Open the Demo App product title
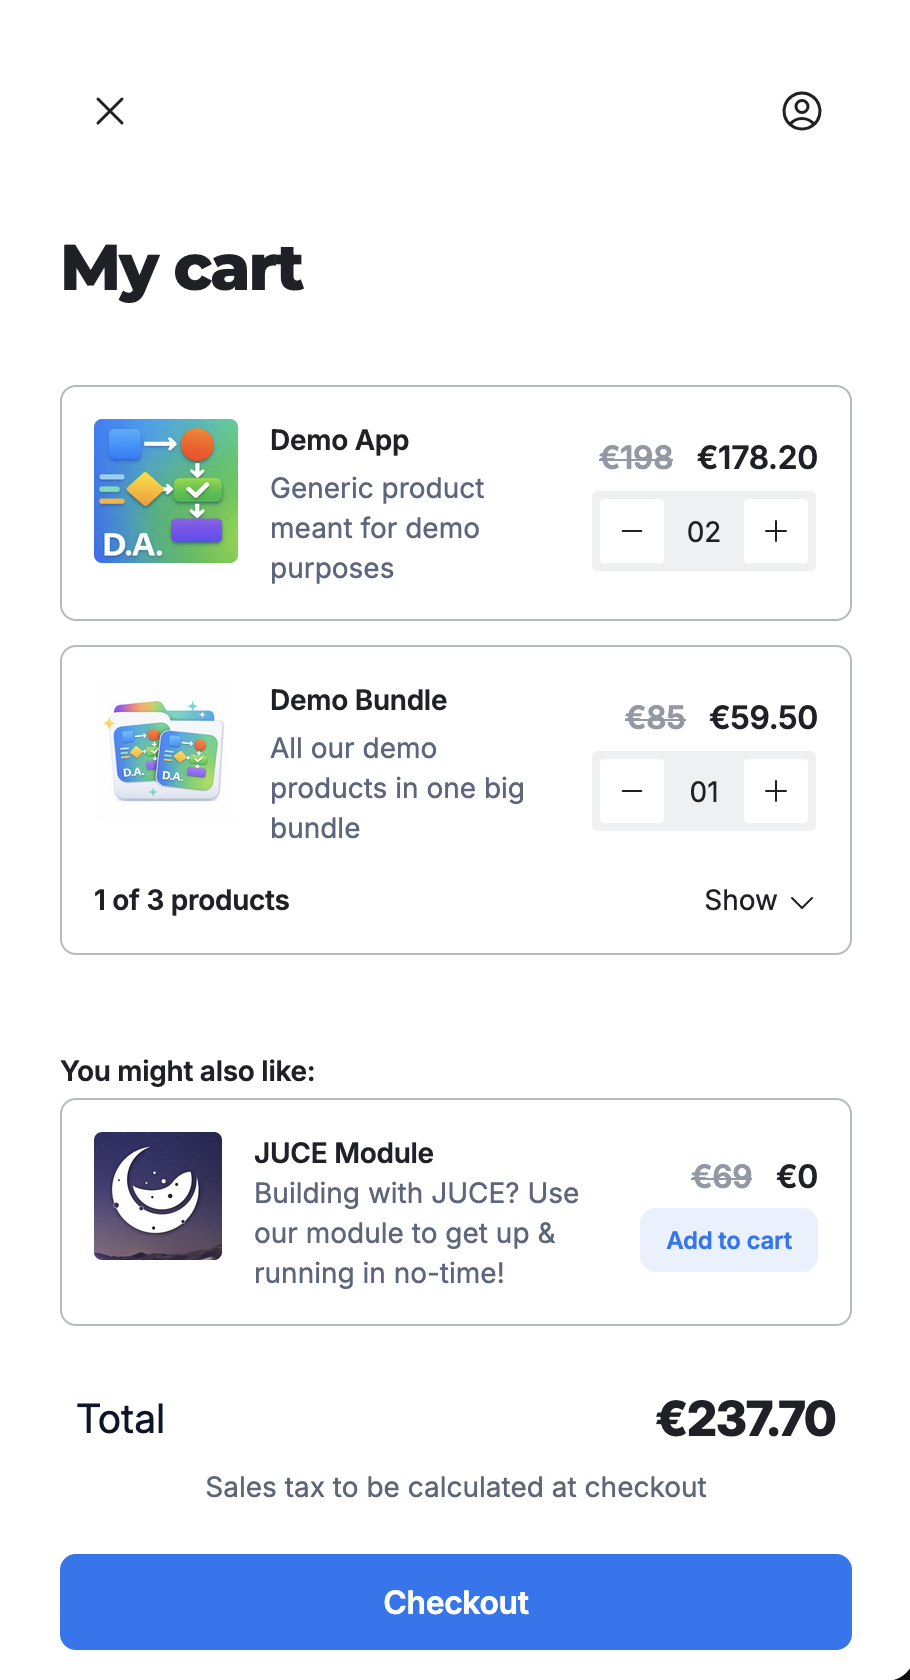The image size is (910, 1680). [339, 440]
